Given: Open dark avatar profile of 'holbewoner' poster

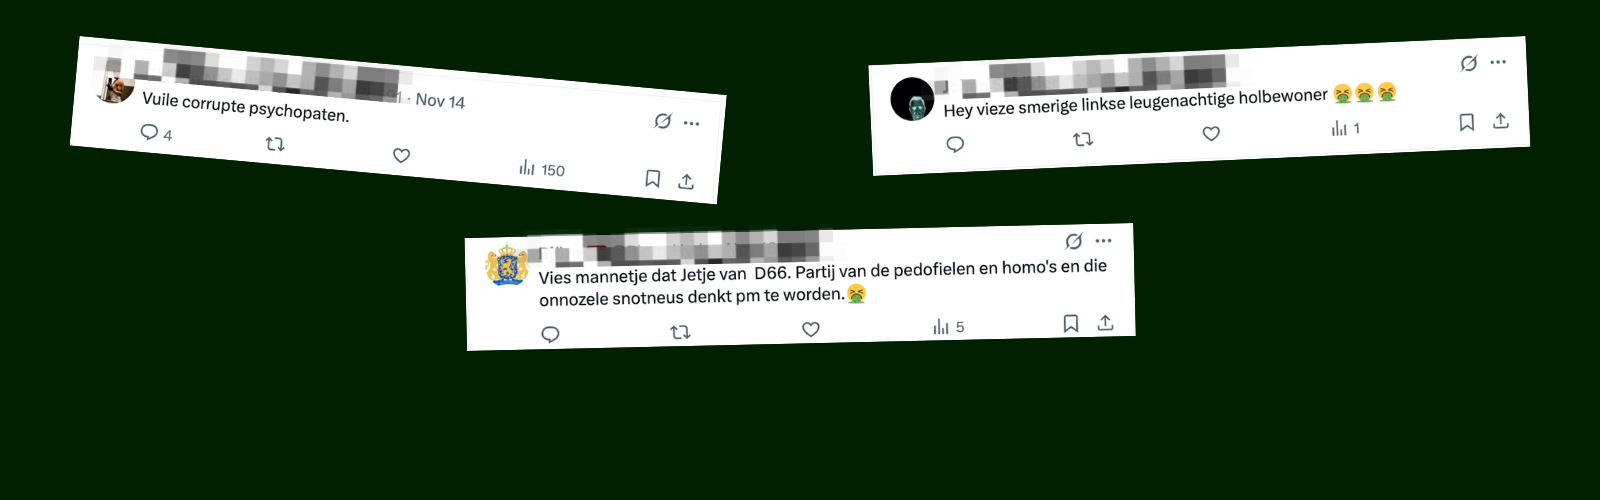Looking at the screenshot, I should coord(912,100).
